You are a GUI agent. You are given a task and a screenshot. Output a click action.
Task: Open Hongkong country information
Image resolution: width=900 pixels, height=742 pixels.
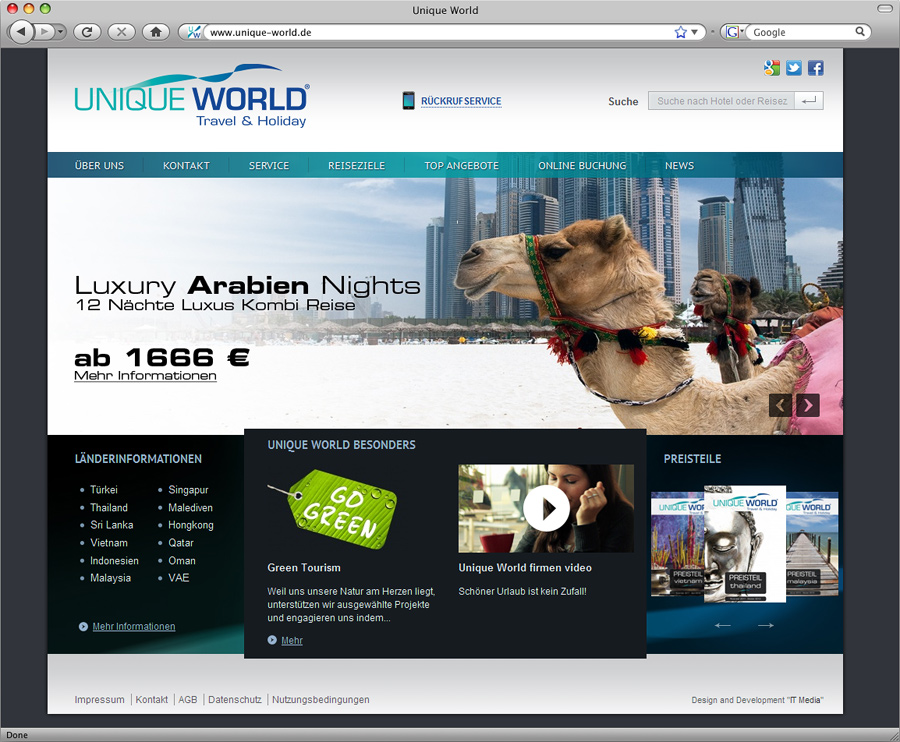coord(191,525)
